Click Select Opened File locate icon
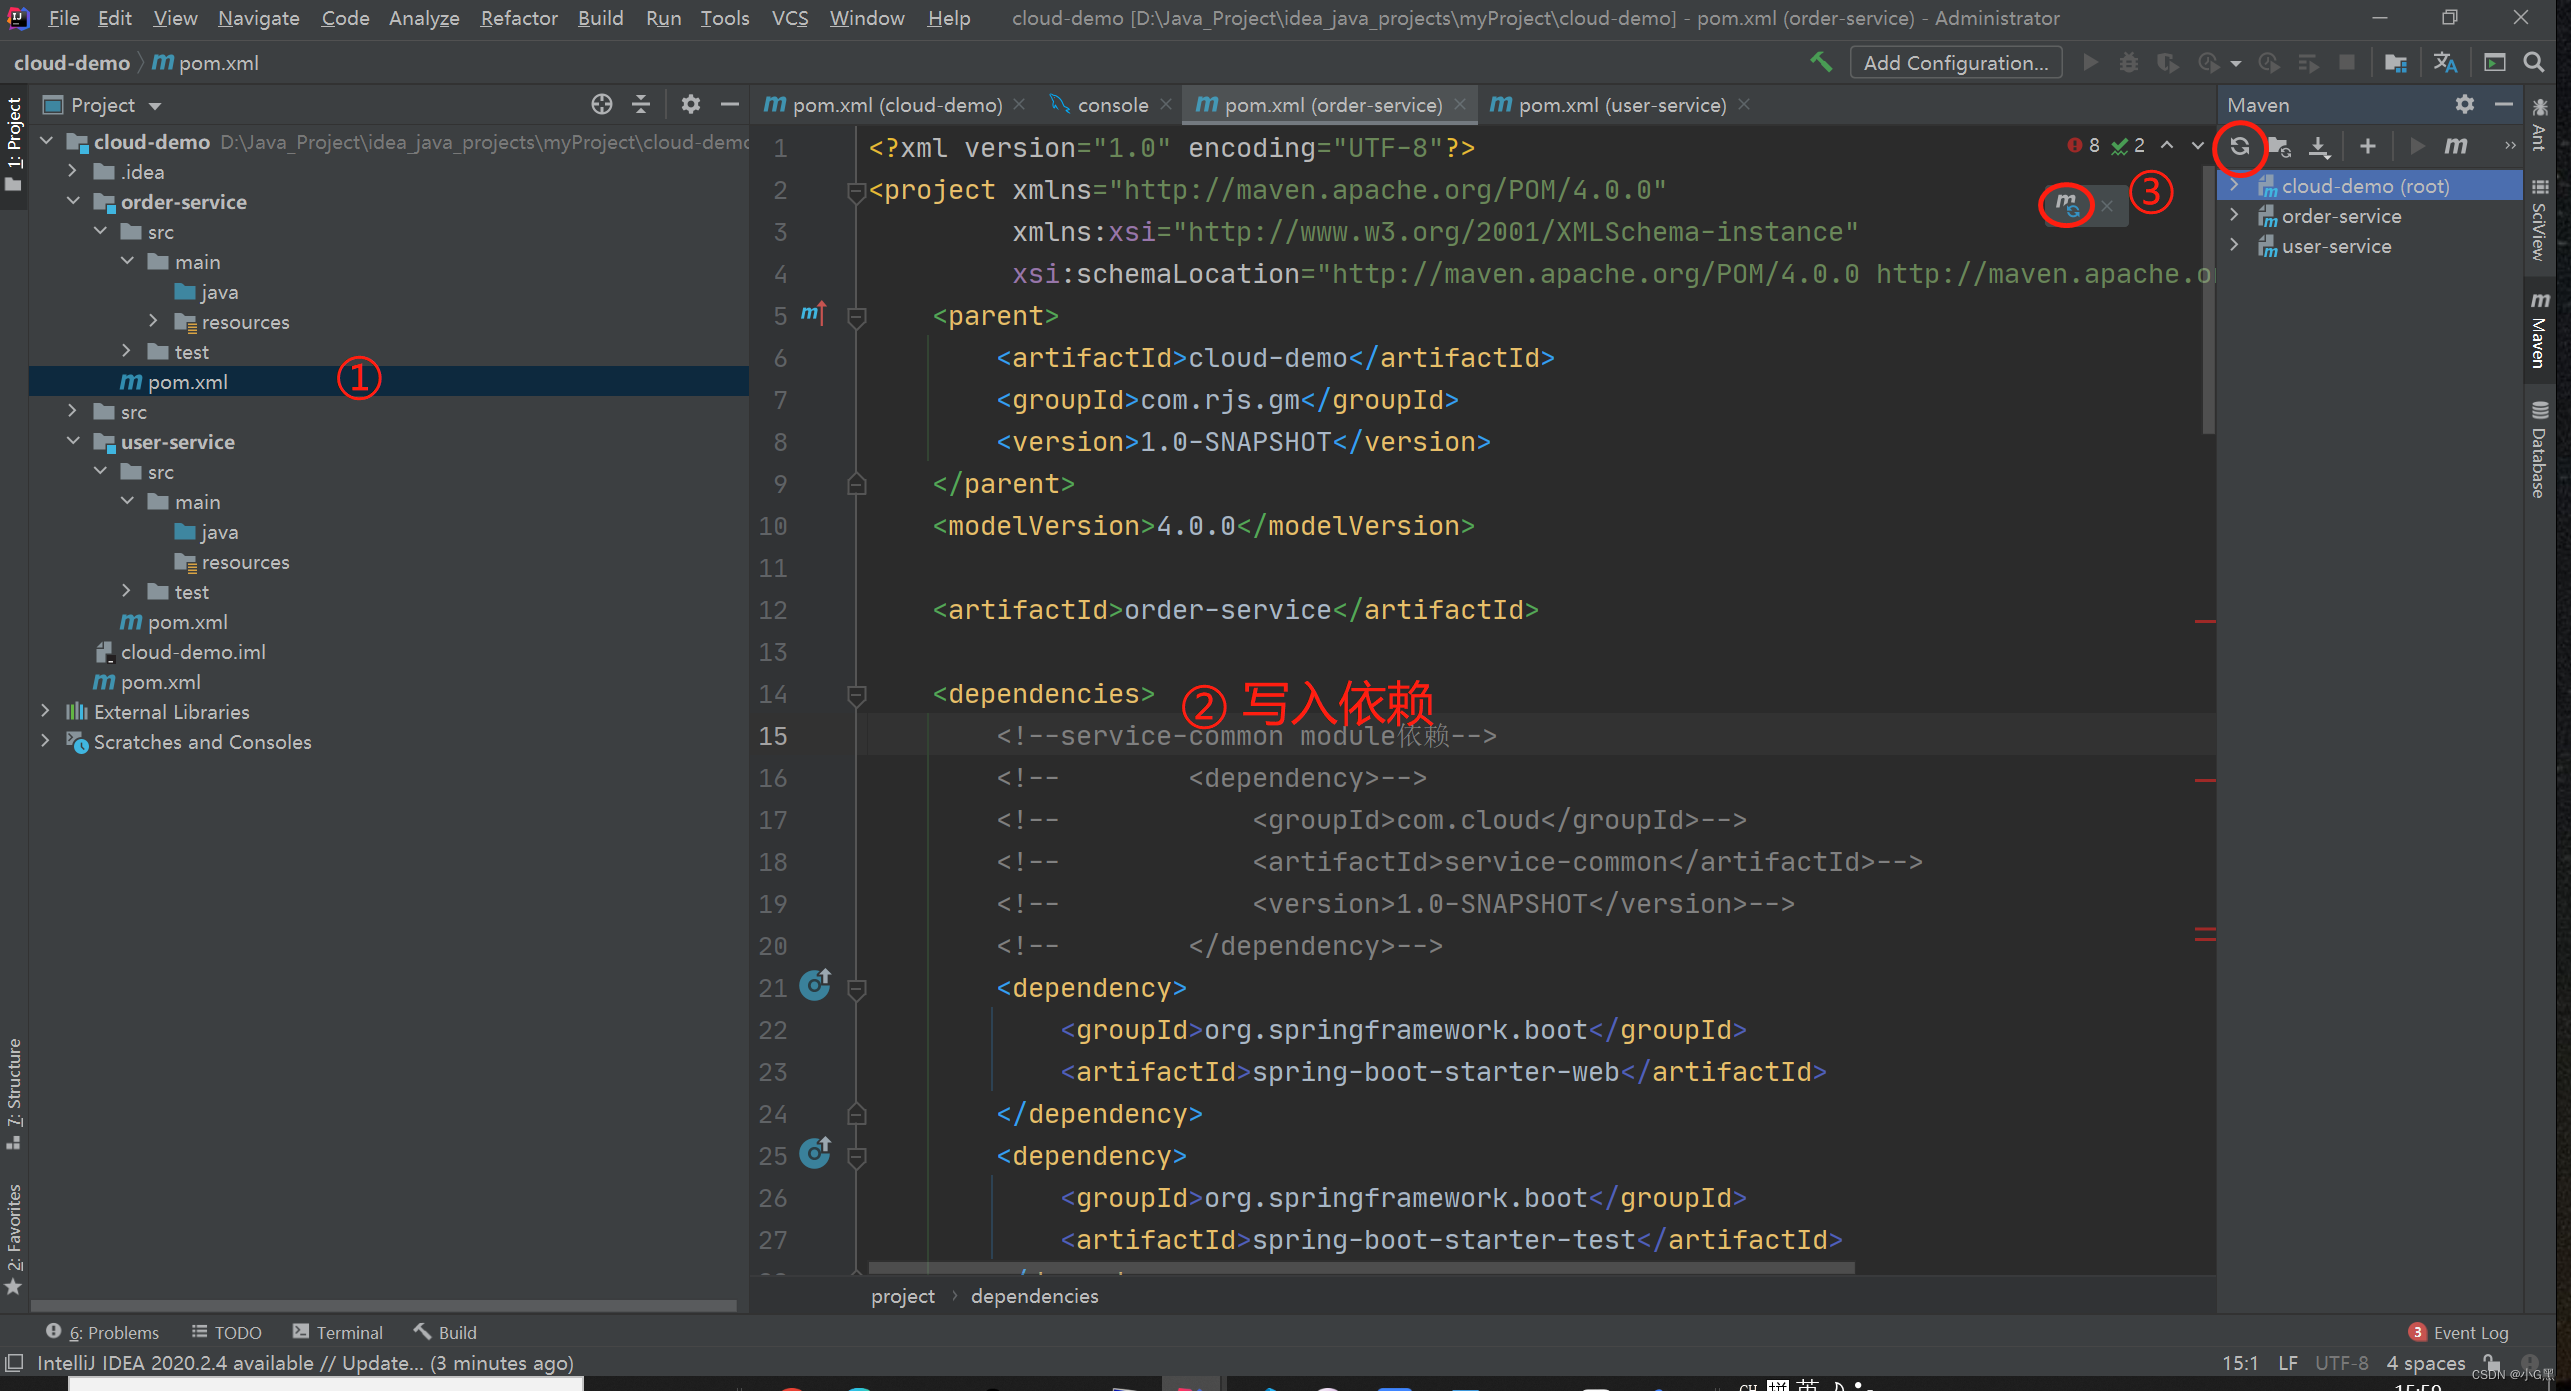 [601, 104]
